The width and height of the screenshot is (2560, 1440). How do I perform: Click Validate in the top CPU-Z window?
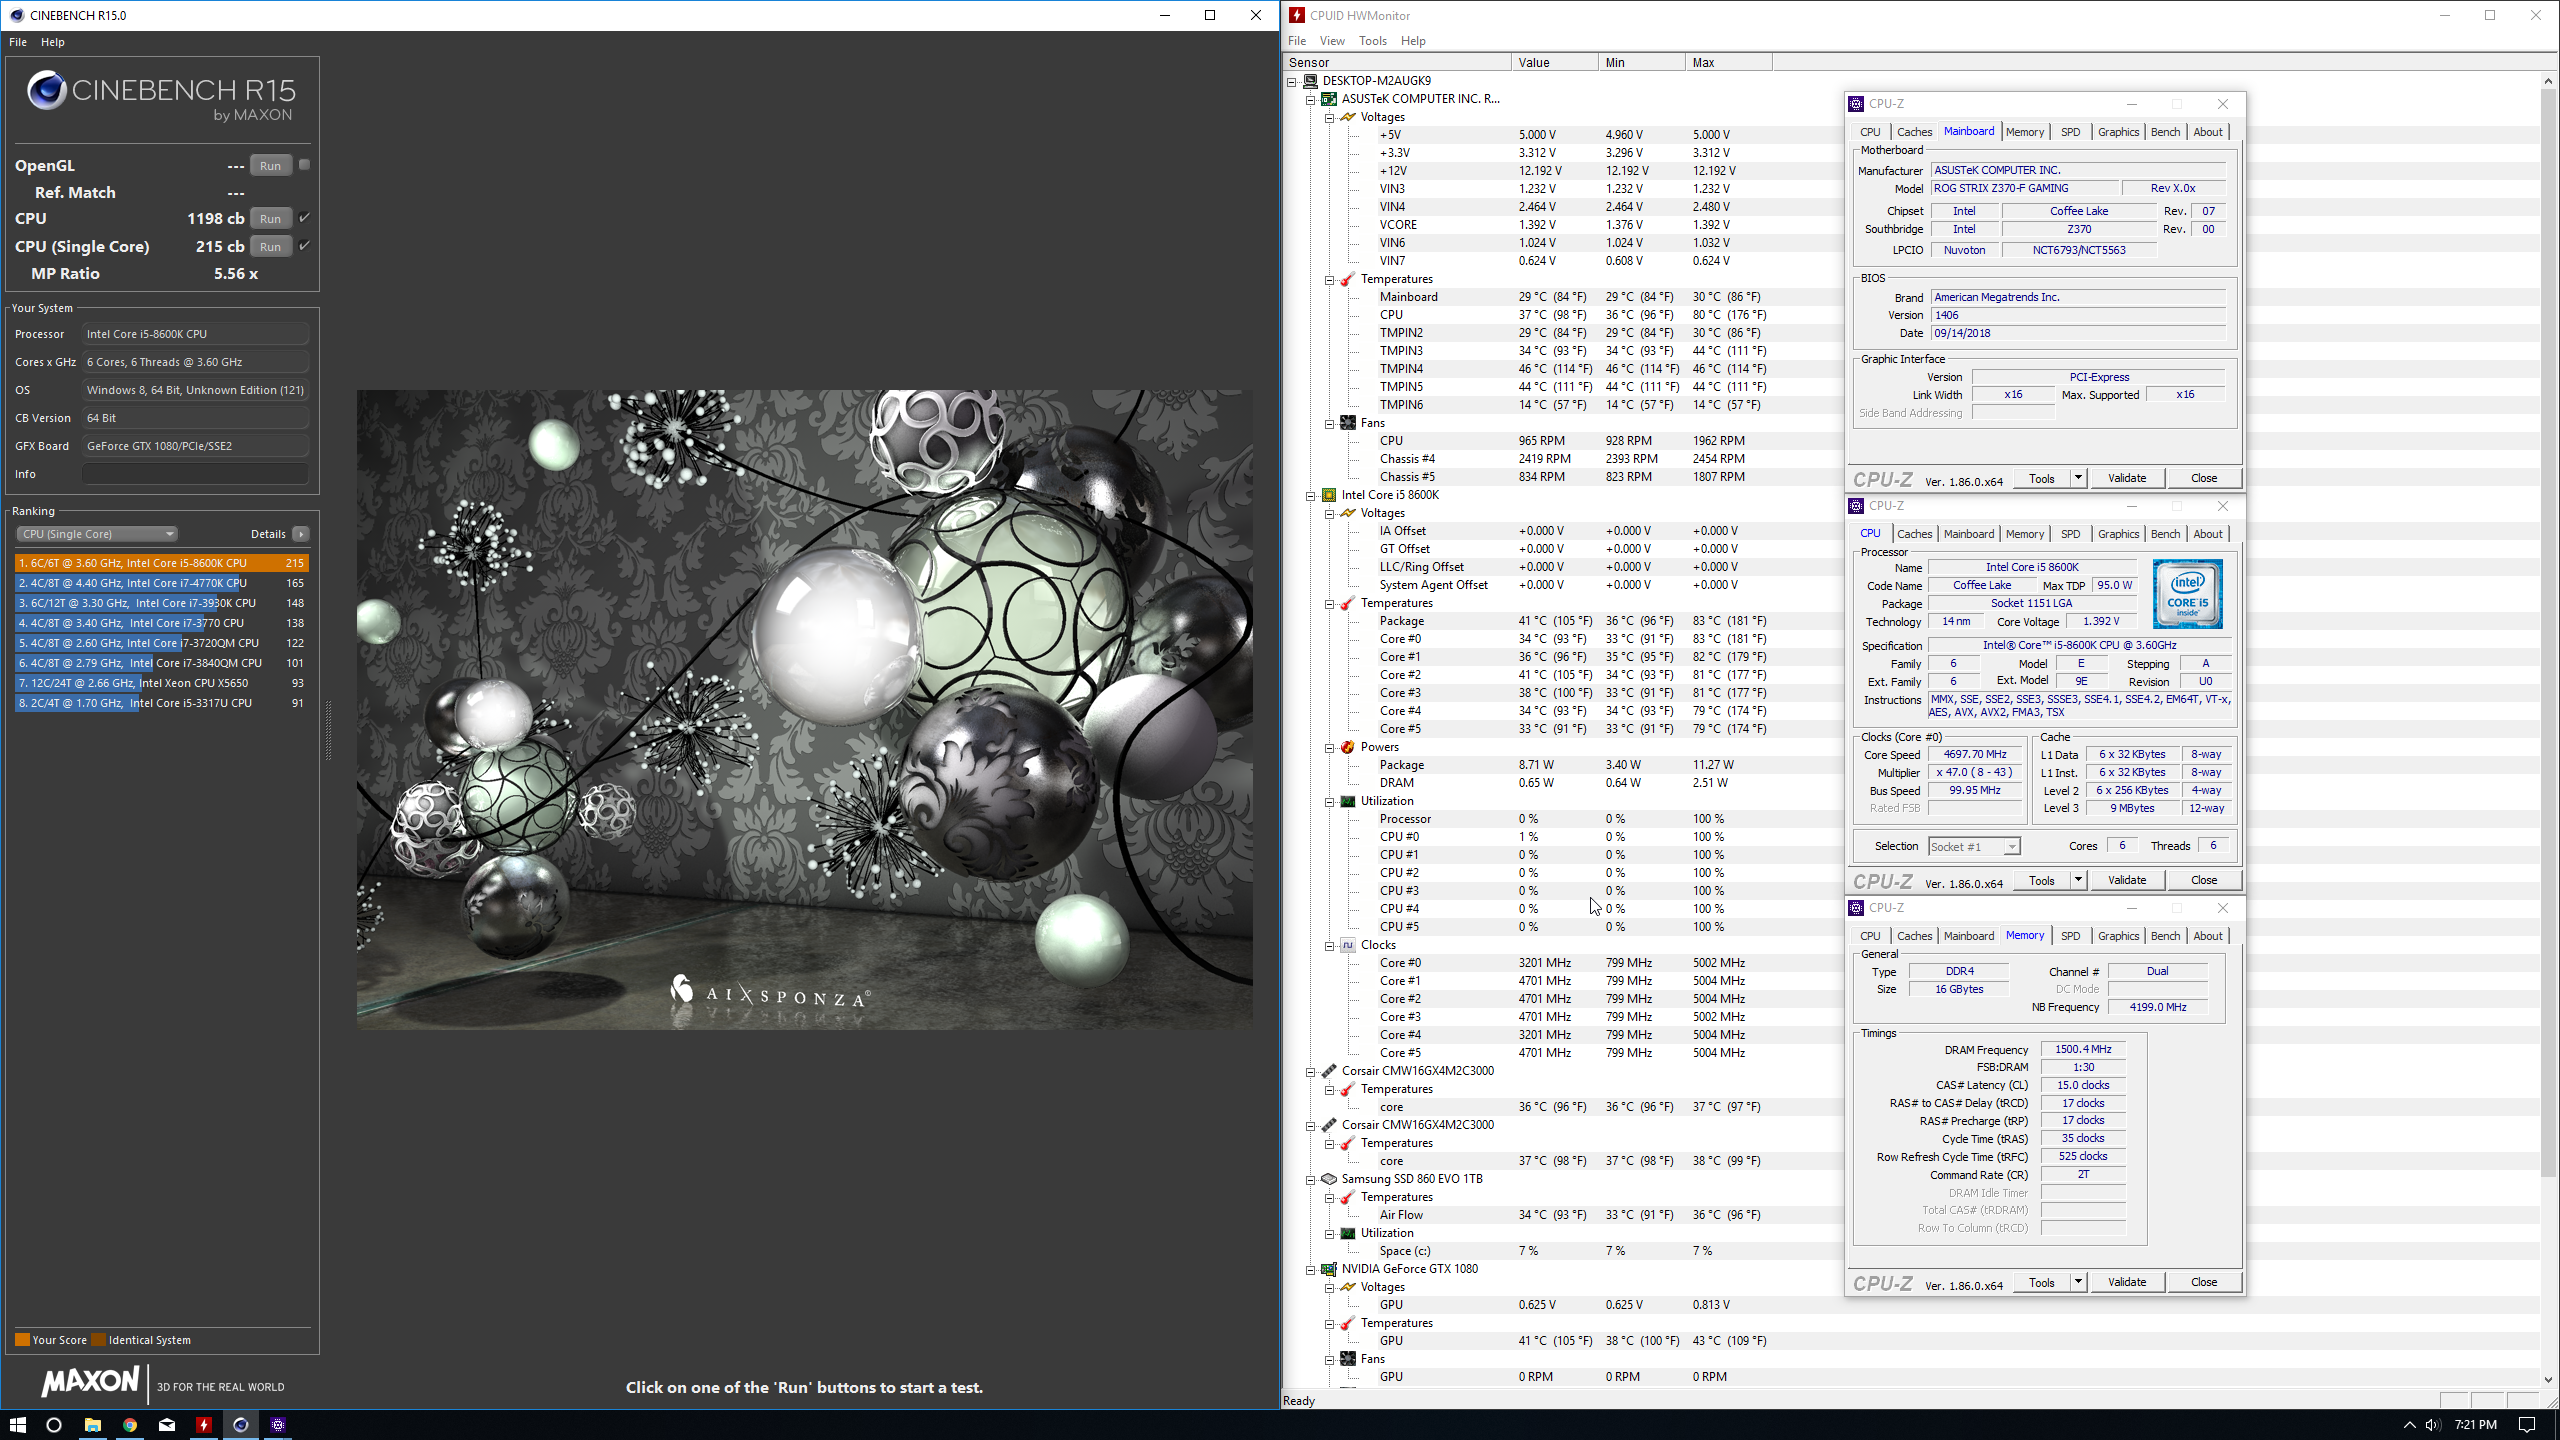click(2127, 478)
